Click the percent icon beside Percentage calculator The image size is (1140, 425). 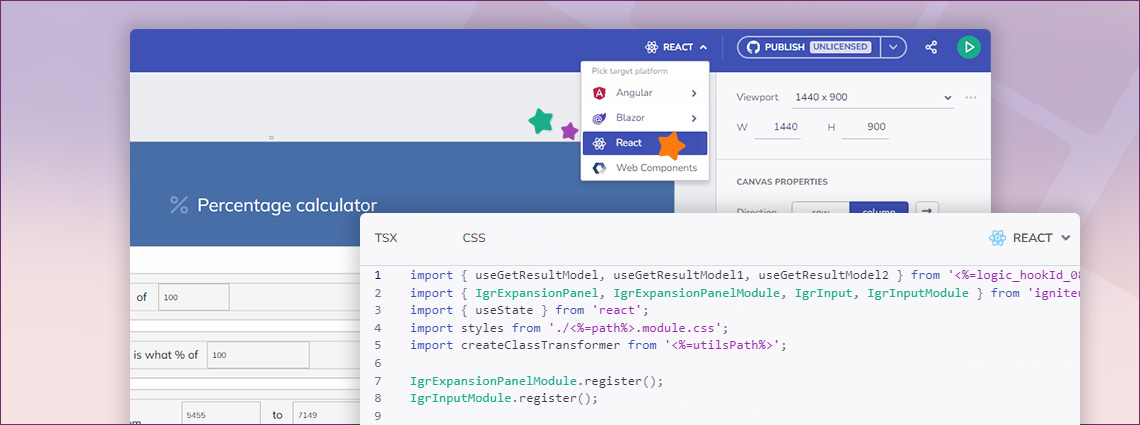179,205
